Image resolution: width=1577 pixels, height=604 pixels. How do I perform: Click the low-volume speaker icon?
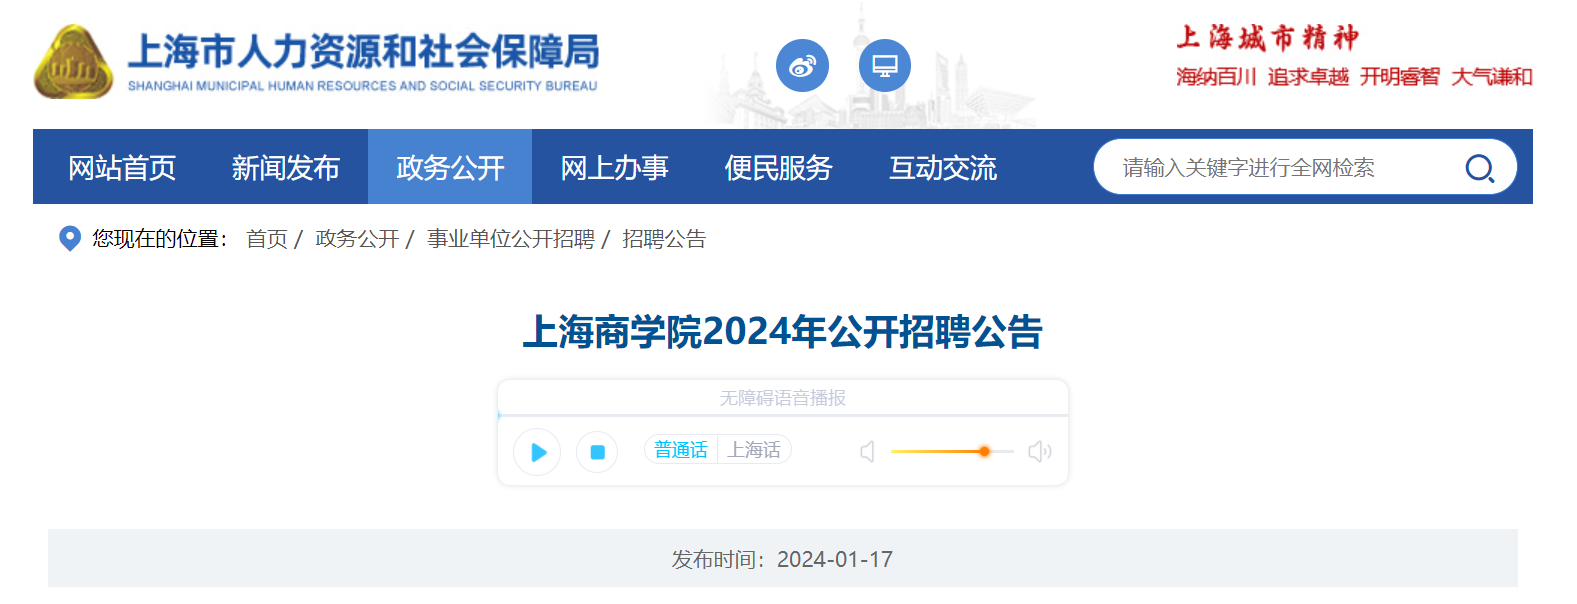point(867,452)
